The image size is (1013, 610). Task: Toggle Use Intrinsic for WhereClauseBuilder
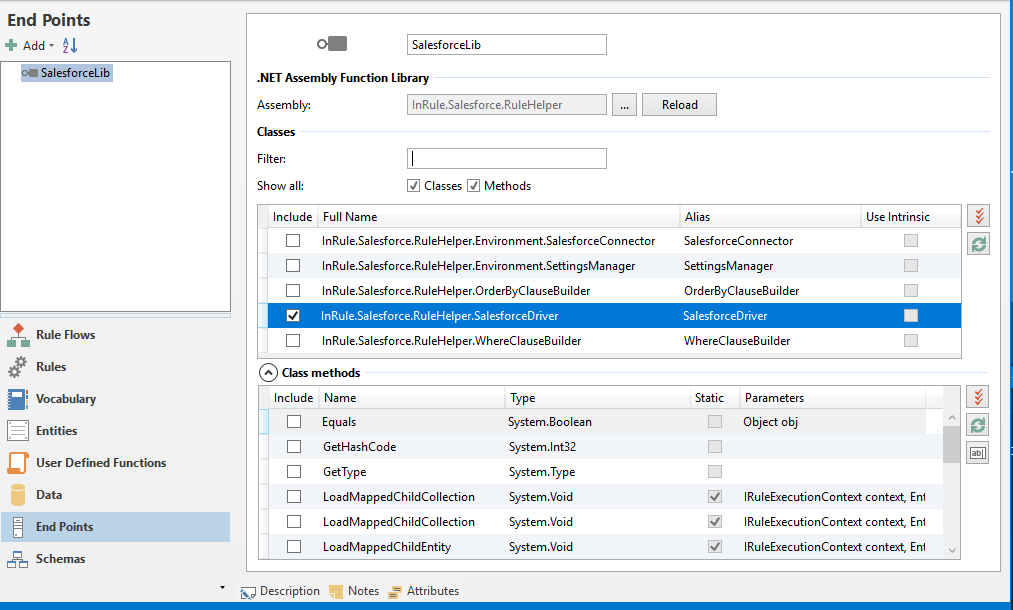coord(911,341)
